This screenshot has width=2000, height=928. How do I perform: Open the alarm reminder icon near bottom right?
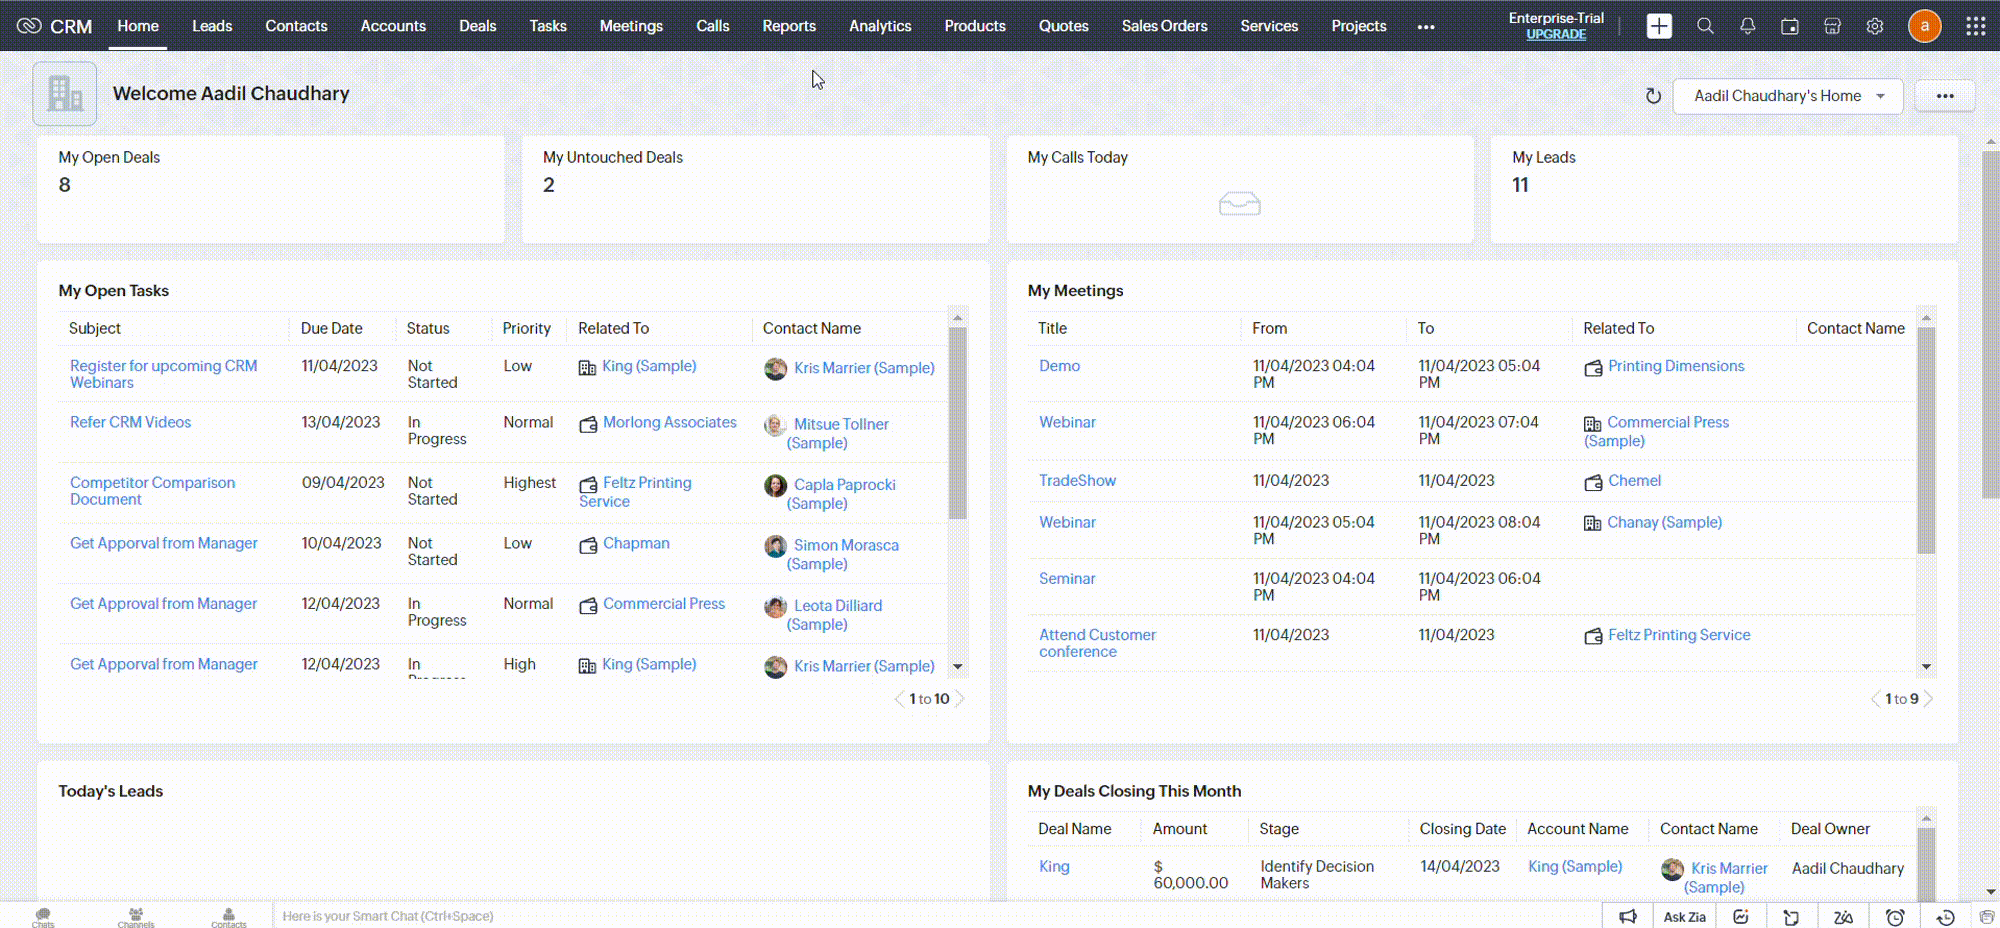1895,916
